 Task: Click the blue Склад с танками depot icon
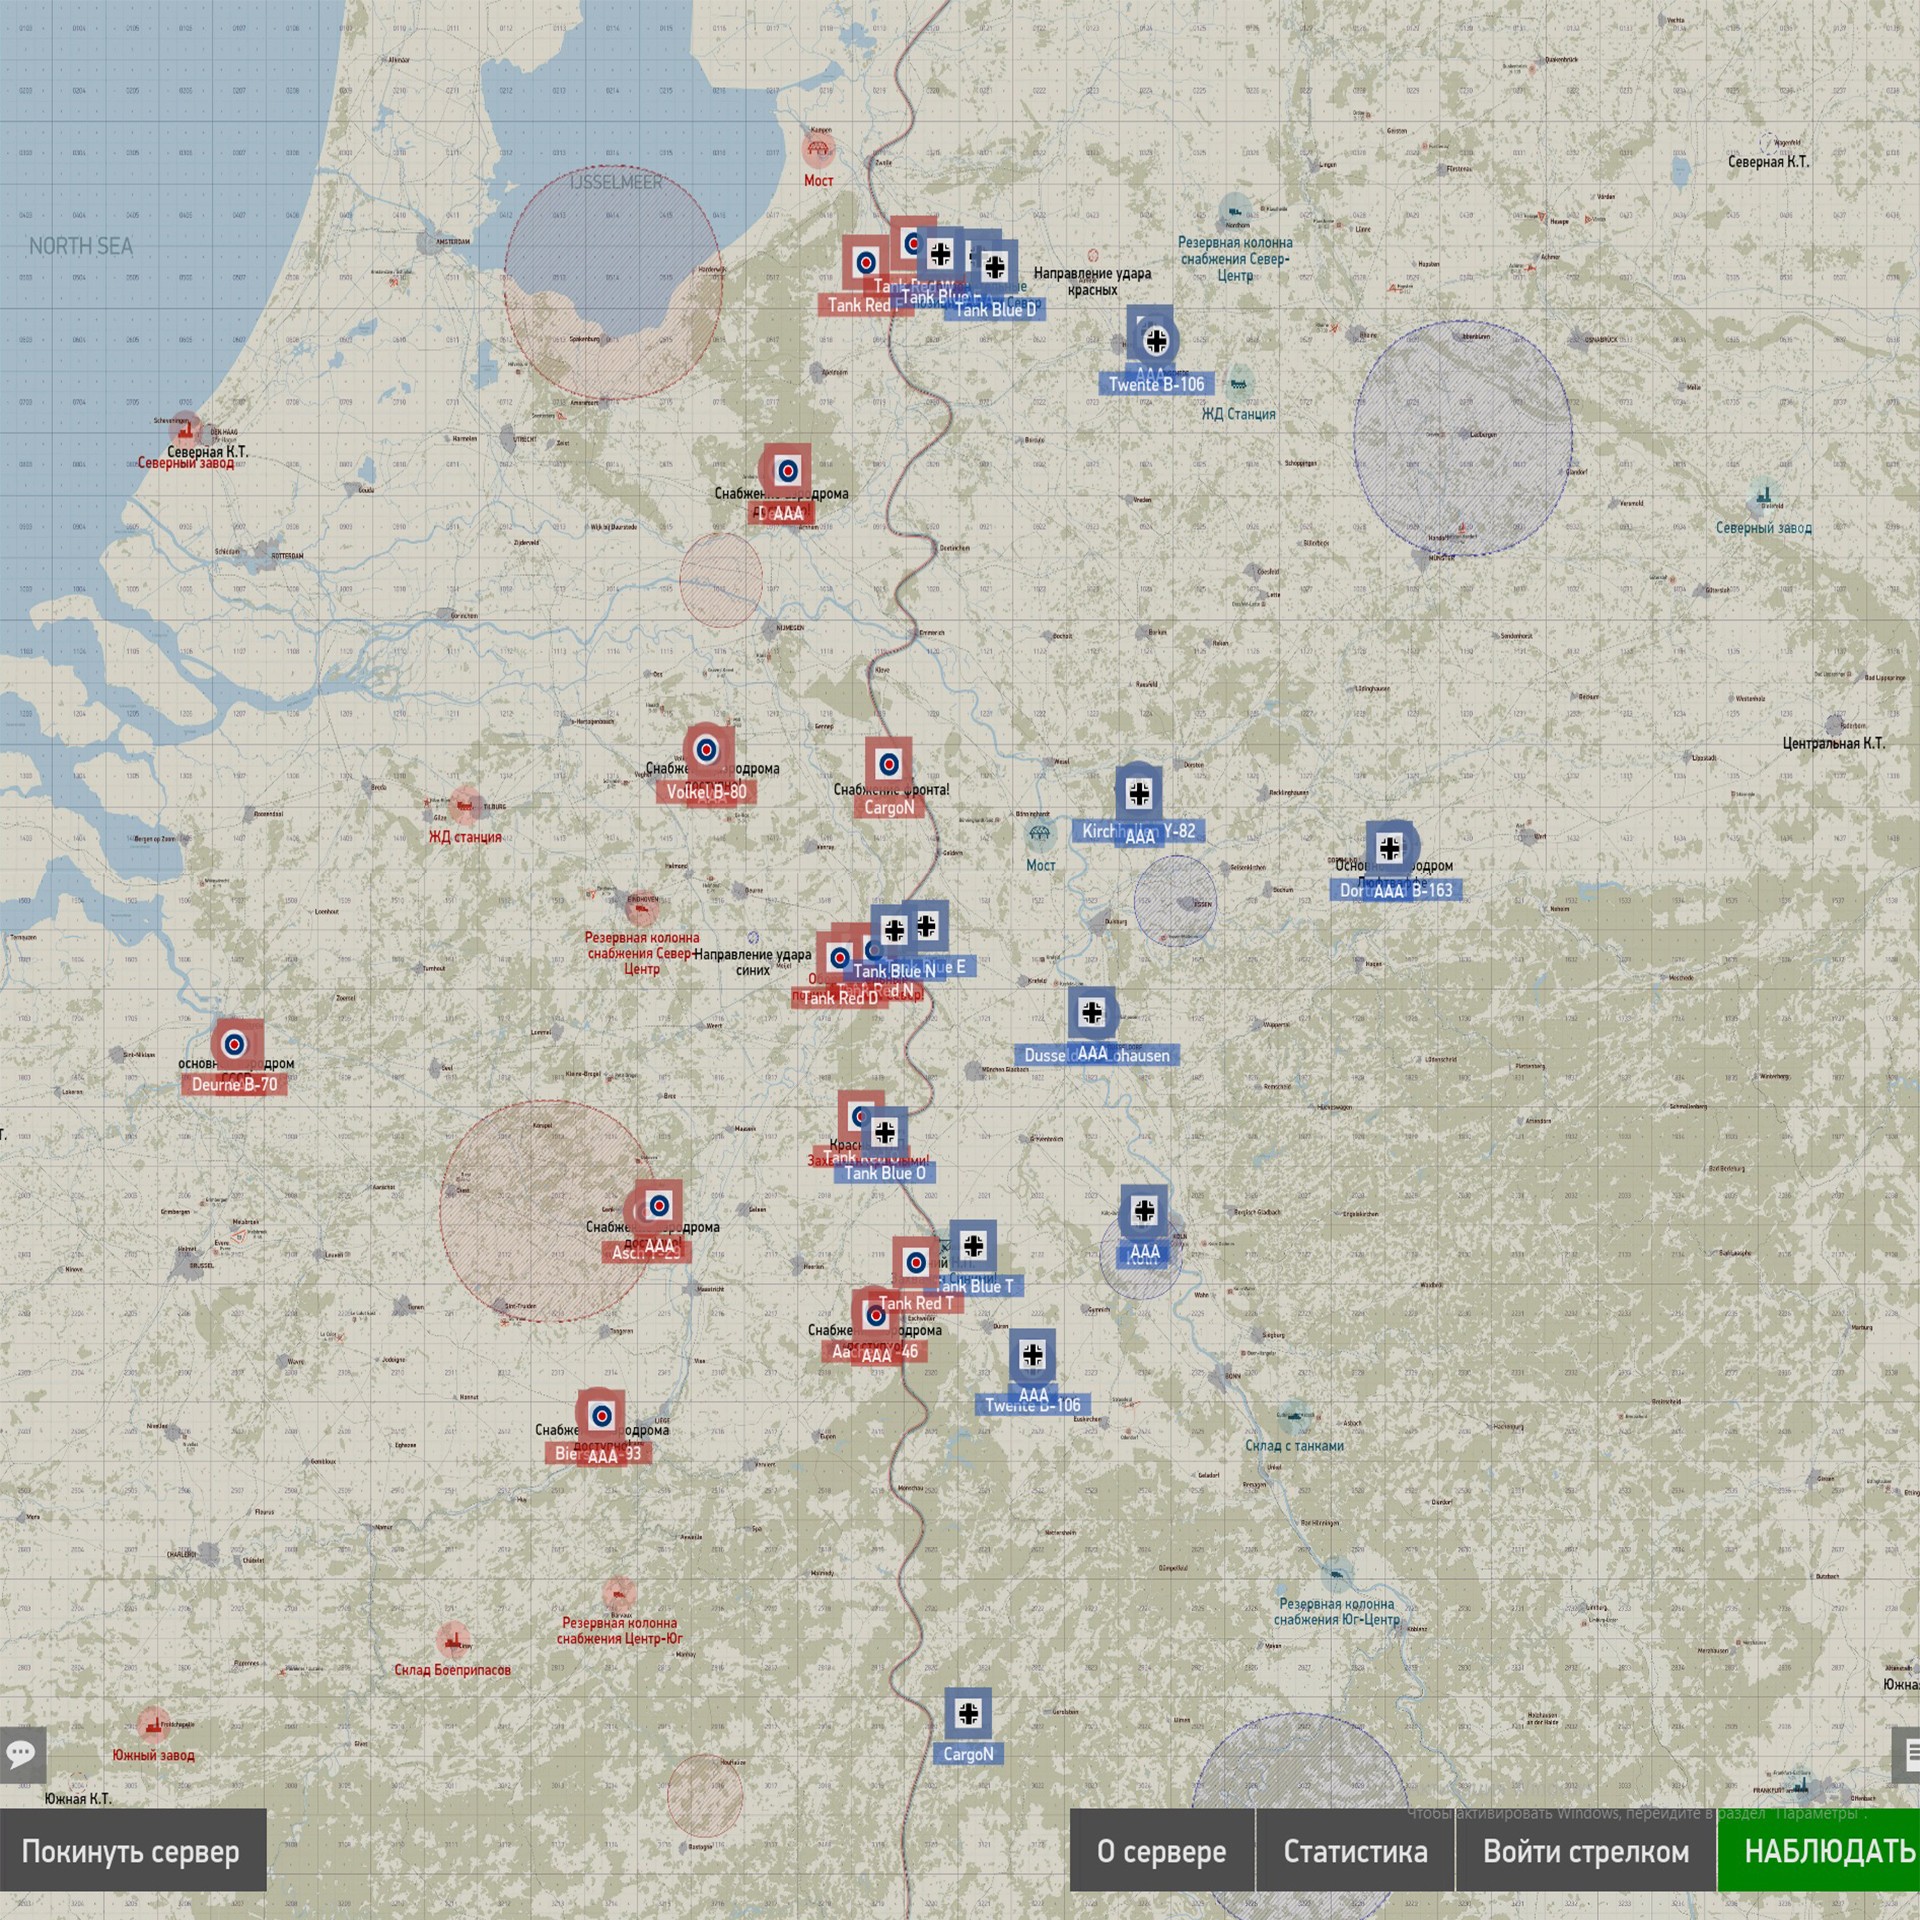1294,1415
